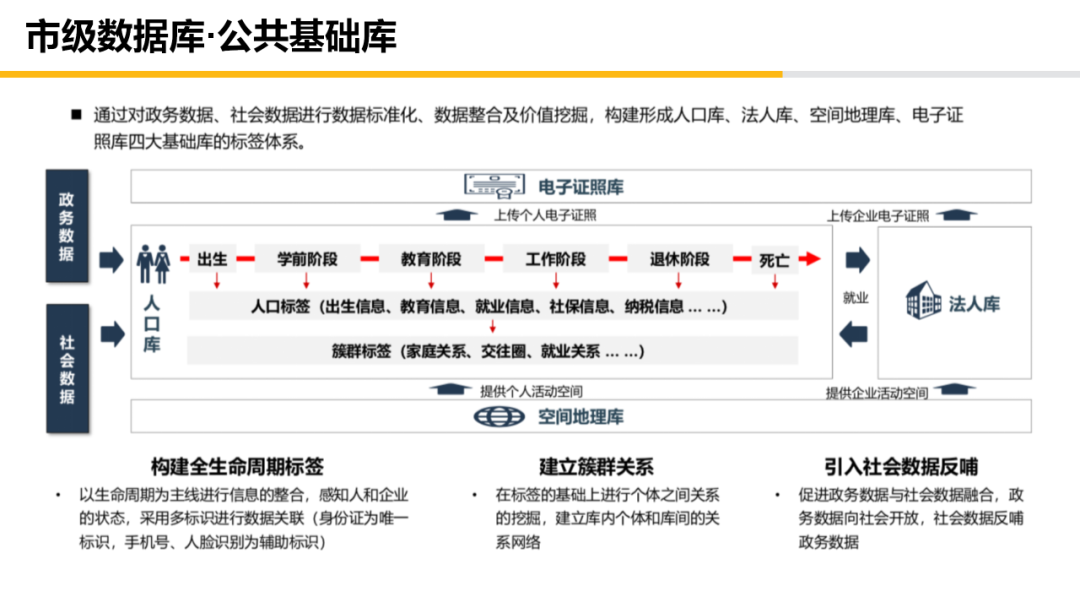Image resolution: width=1080 pixels, height=608 pixels.
Task: Click the arrow beside 社会数据 box
Action: (112, 335)
